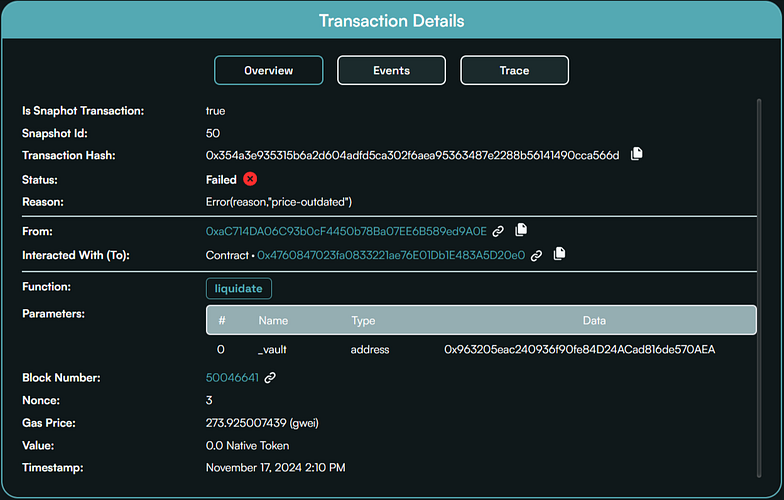Click the 'Failed' status text
This screenshot has width=784, height=500.
(221, 180)
